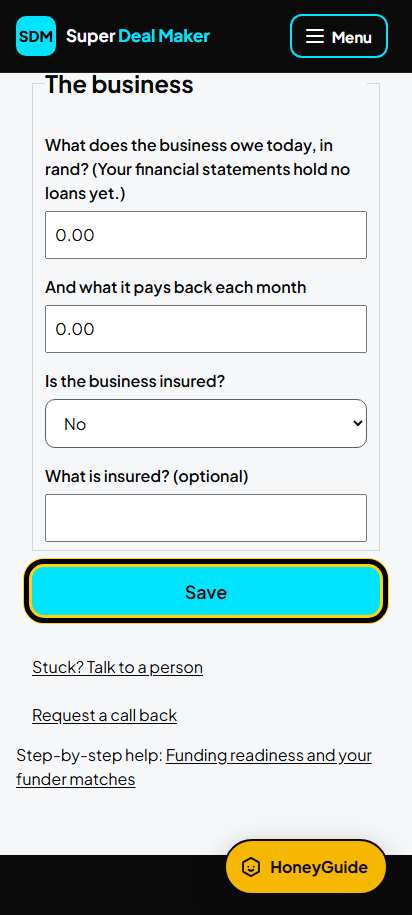Focus the business owes today amount field
The image size is (412, 915).
click(206, 235)
